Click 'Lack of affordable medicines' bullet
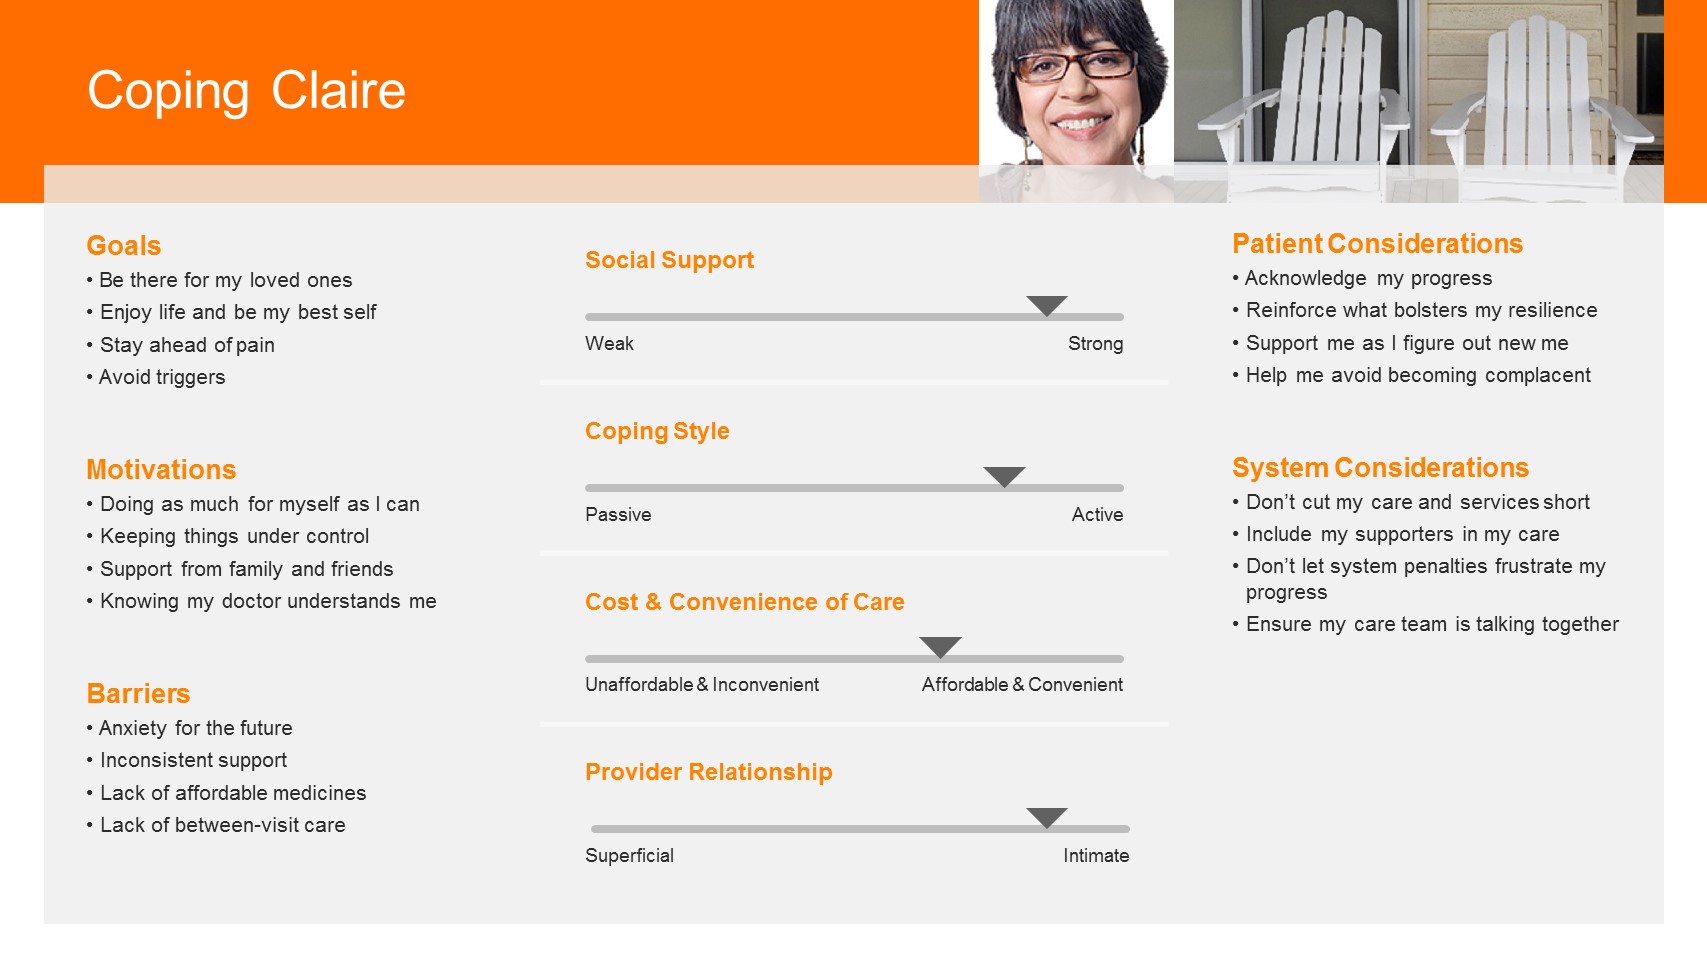This screenshot has height=960, width=1707. point(227,793)
